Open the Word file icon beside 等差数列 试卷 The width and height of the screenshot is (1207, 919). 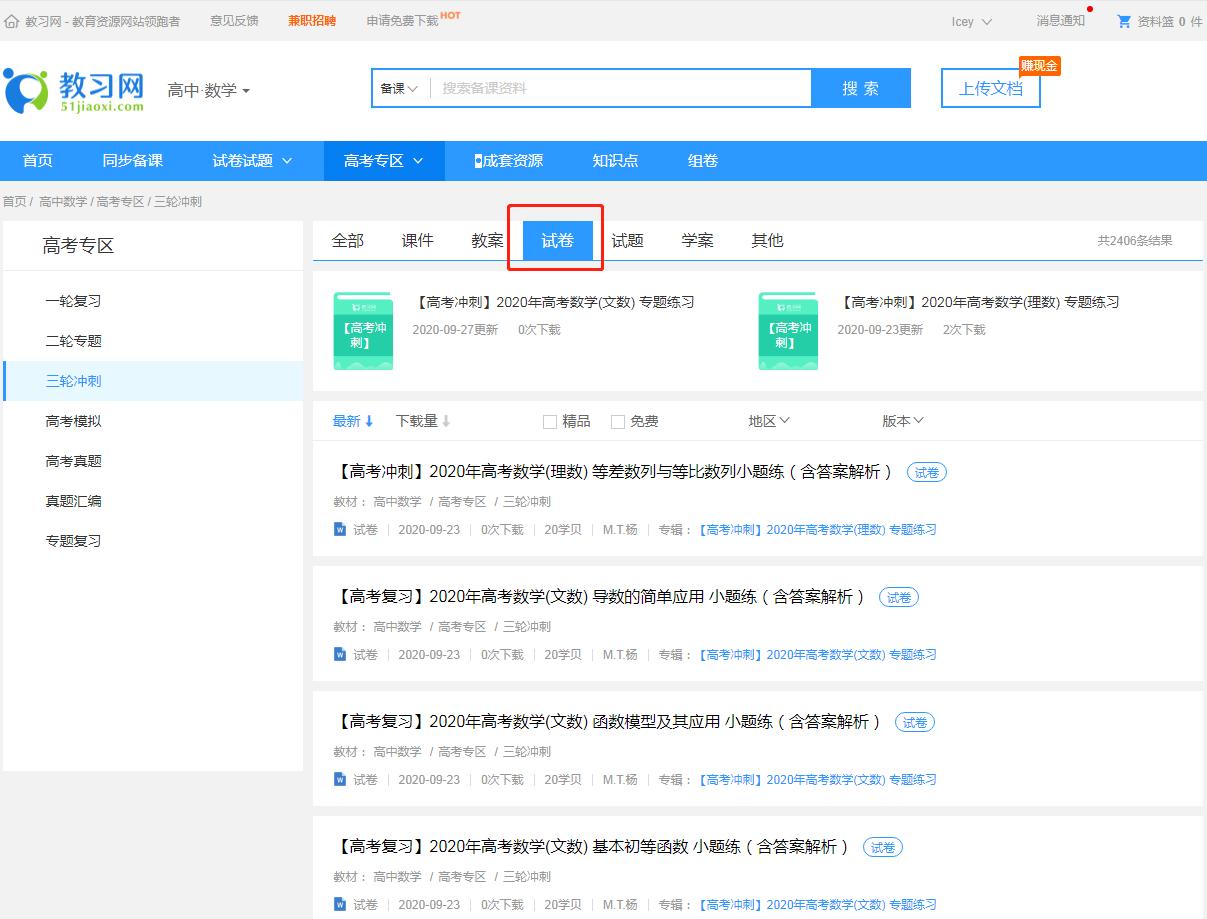pyautogui.click(x=340, y=529)
